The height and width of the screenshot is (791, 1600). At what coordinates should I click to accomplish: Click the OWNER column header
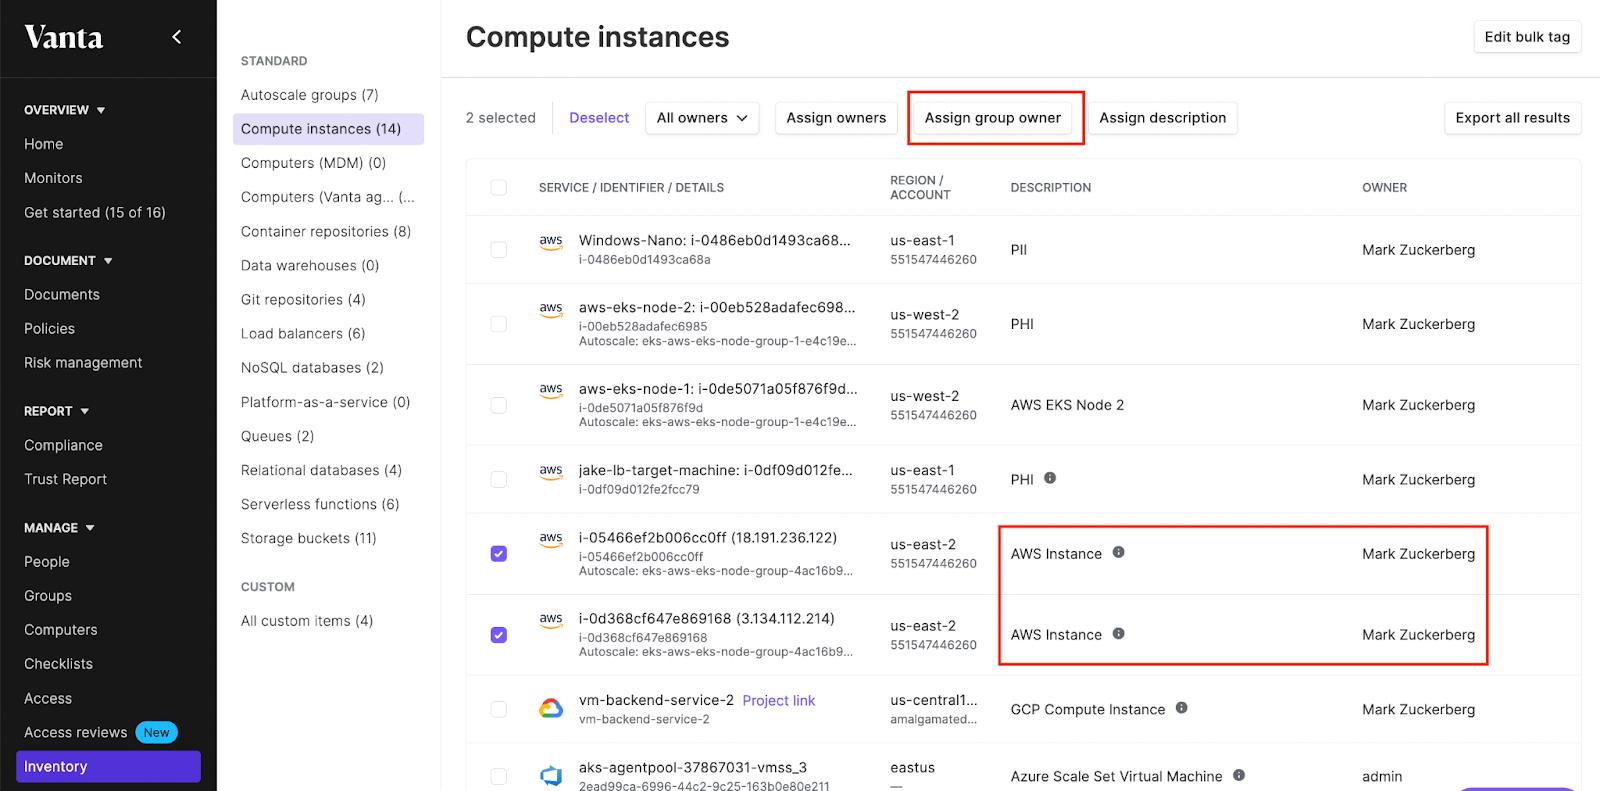tap(1384, 188)
